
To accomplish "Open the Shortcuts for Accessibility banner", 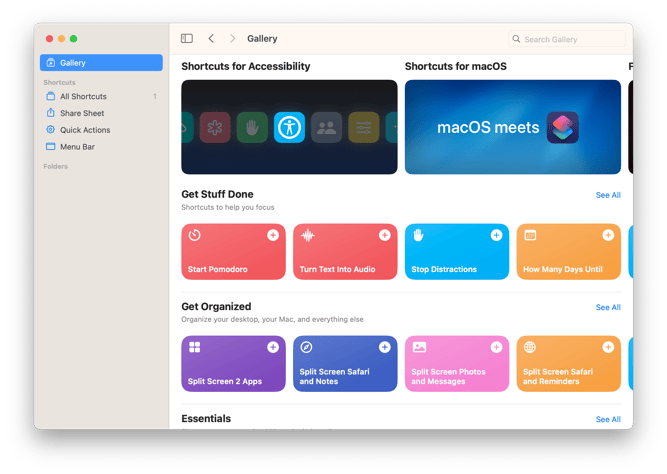I will 289,127.
